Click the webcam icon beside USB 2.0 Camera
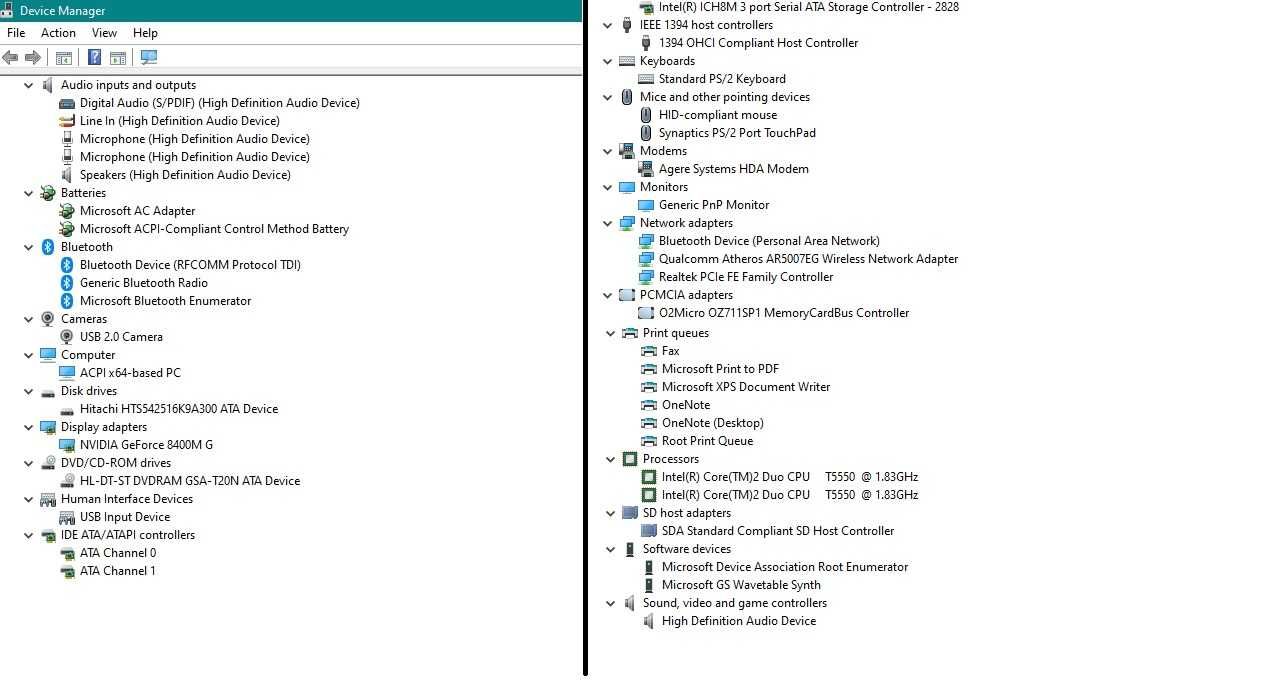 67,337
